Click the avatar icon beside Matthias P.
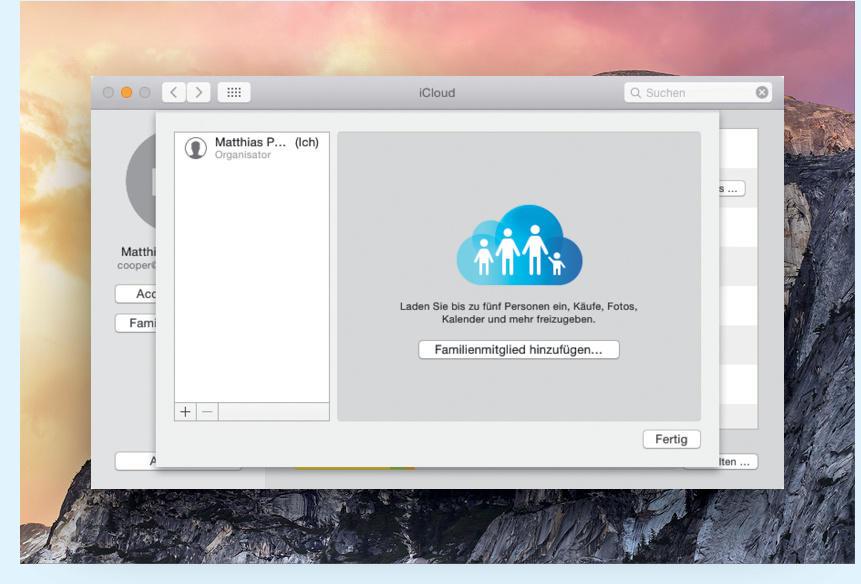The image size is (861, 584). [x=195, y=148]
